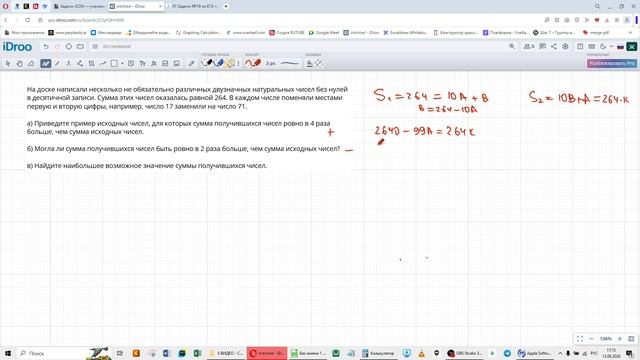The height and width of the screenshot is (360, 640).
Task: Reset the 136% zoom level
Action: tap(606, 339)
